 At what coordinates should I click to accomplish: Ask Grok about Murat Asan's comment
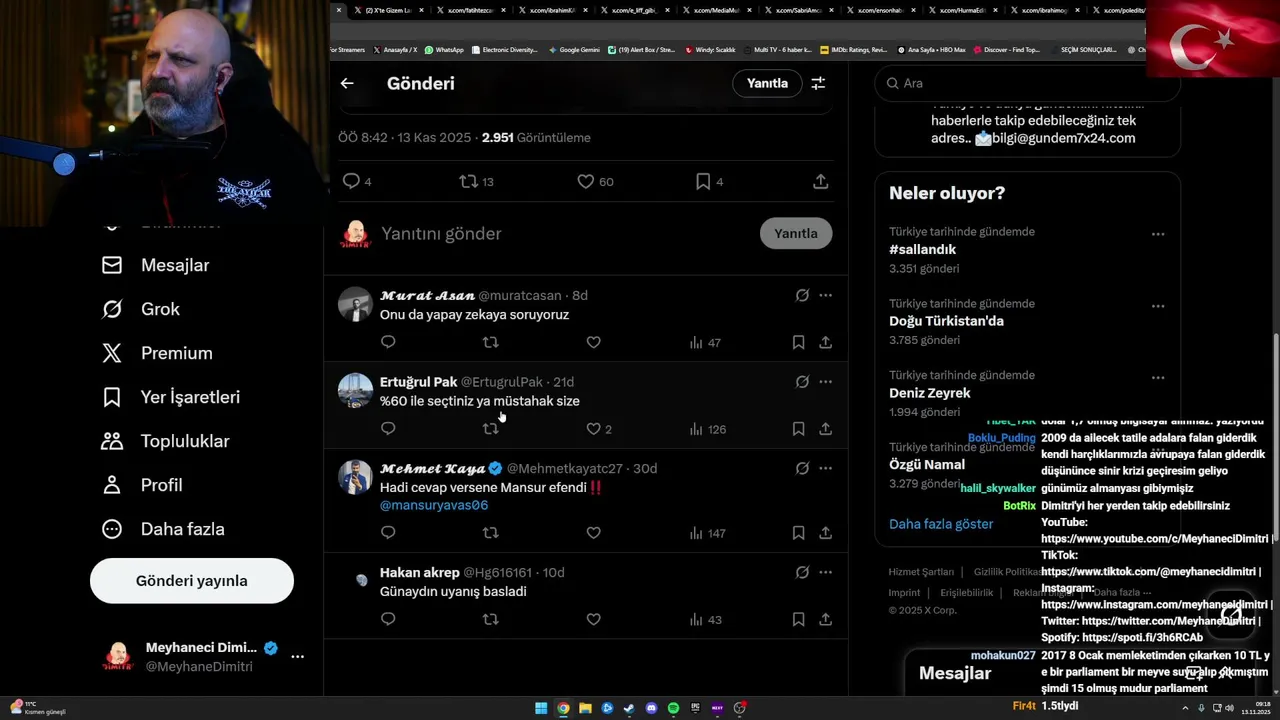click(x=802, y=295)
